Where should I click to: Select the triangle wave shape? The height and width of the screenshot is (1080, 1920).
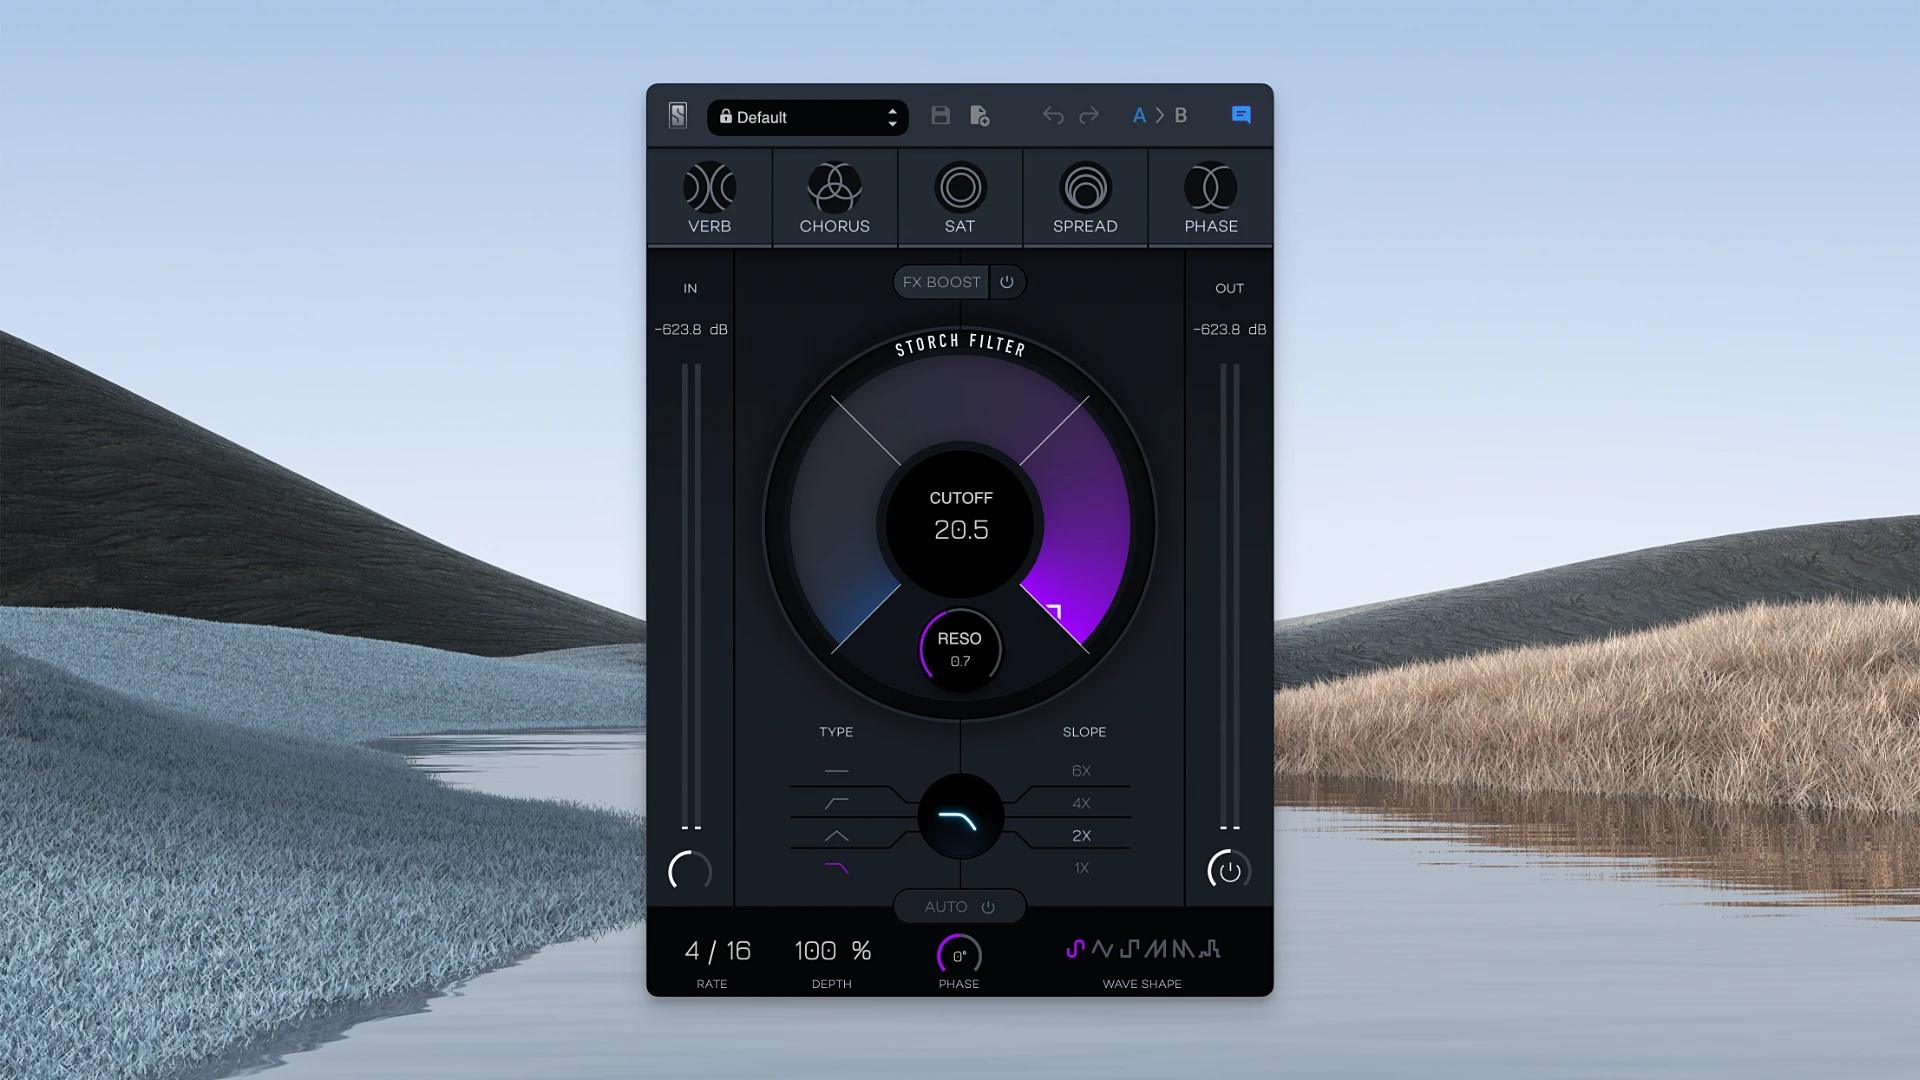[1103, 948]
